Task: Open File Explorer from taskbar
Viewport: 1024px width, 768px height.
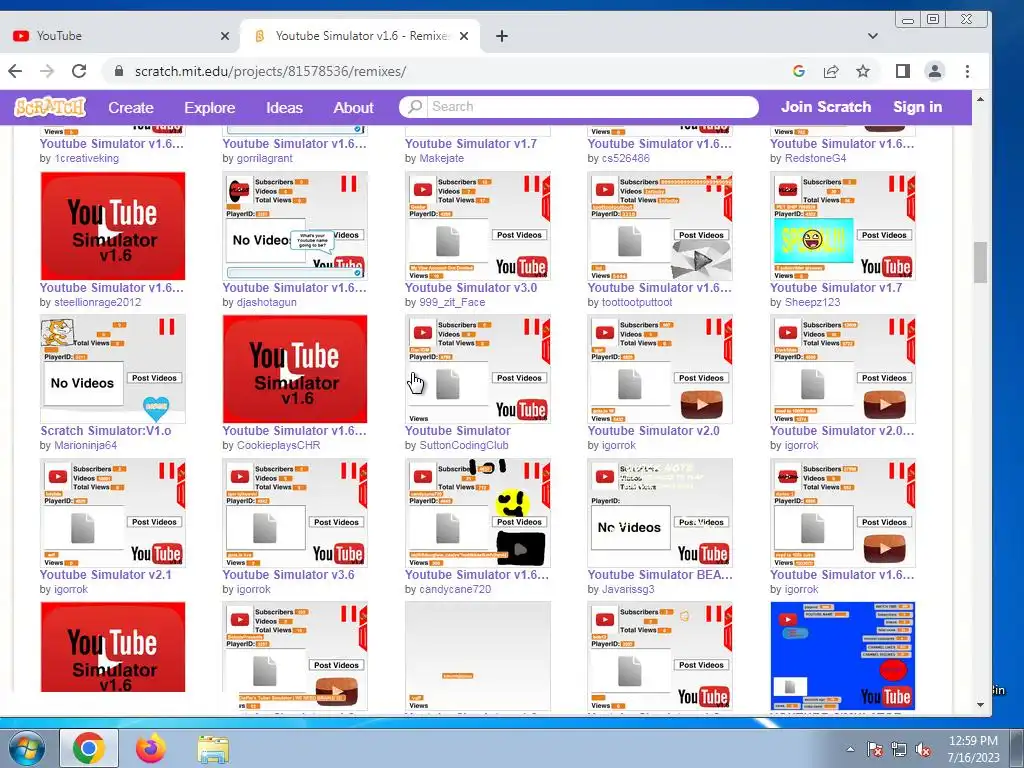Action: coord(213,748)
